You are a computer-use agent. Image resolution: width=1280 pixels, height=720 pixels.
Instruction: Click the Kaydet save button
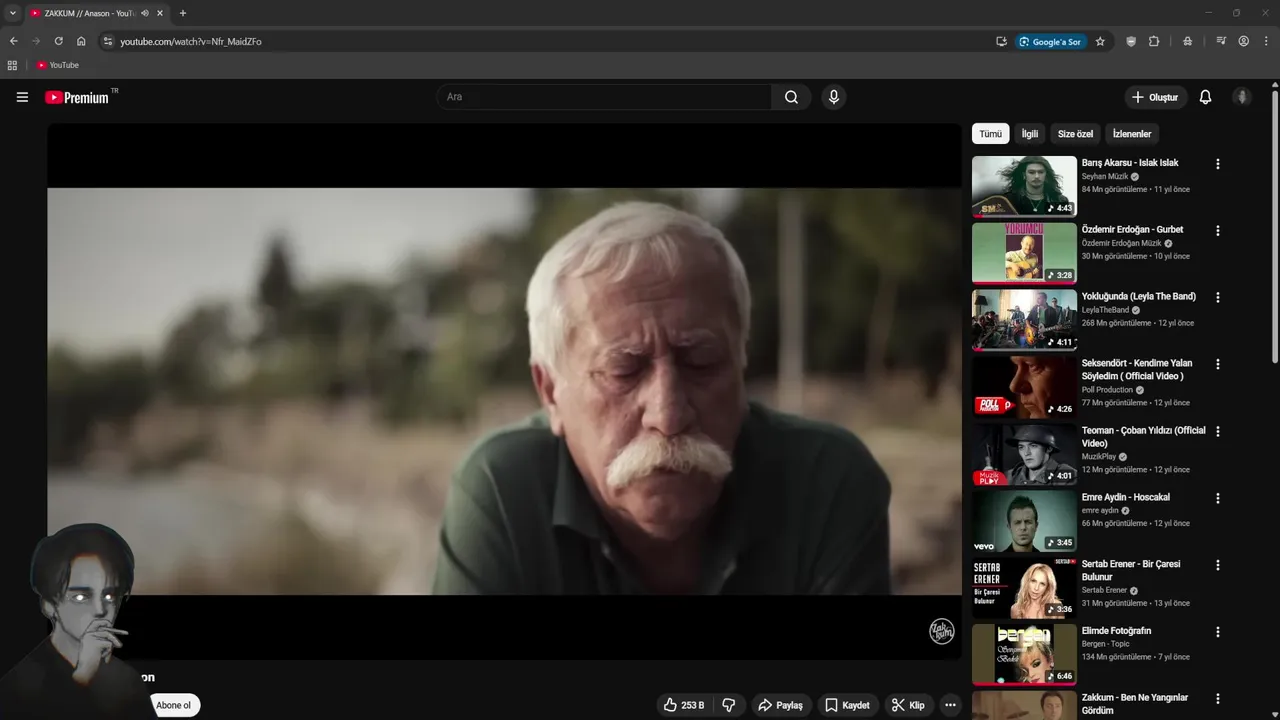847,705
